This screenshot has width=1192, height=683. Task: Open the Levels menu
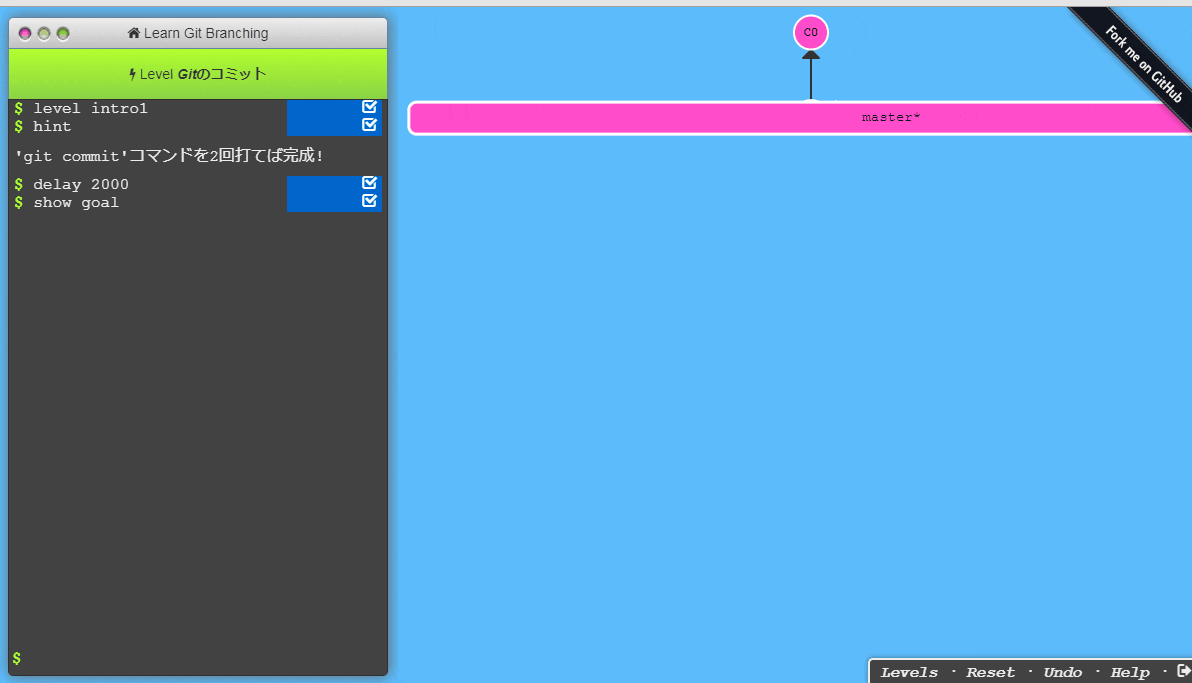click(x=908, y=671)
